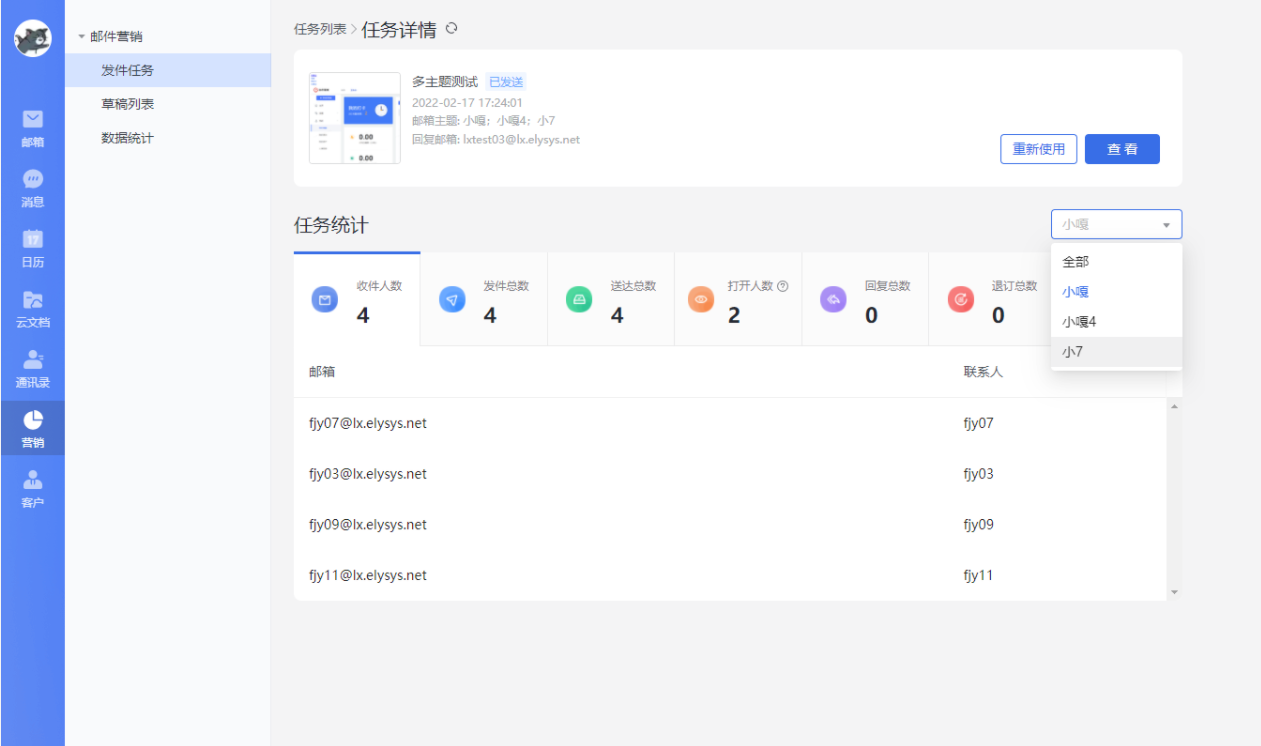Refresh the 任务详情 page
Screen dimensions: 1261x746
[x=450, y=29]
